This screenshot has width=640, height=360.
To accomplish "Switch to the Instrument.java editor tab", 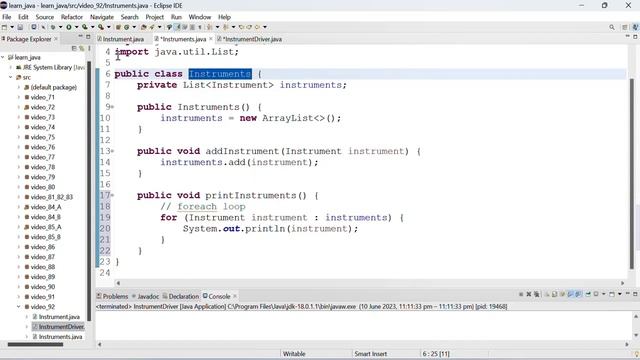I will click(x=120, y=39).
